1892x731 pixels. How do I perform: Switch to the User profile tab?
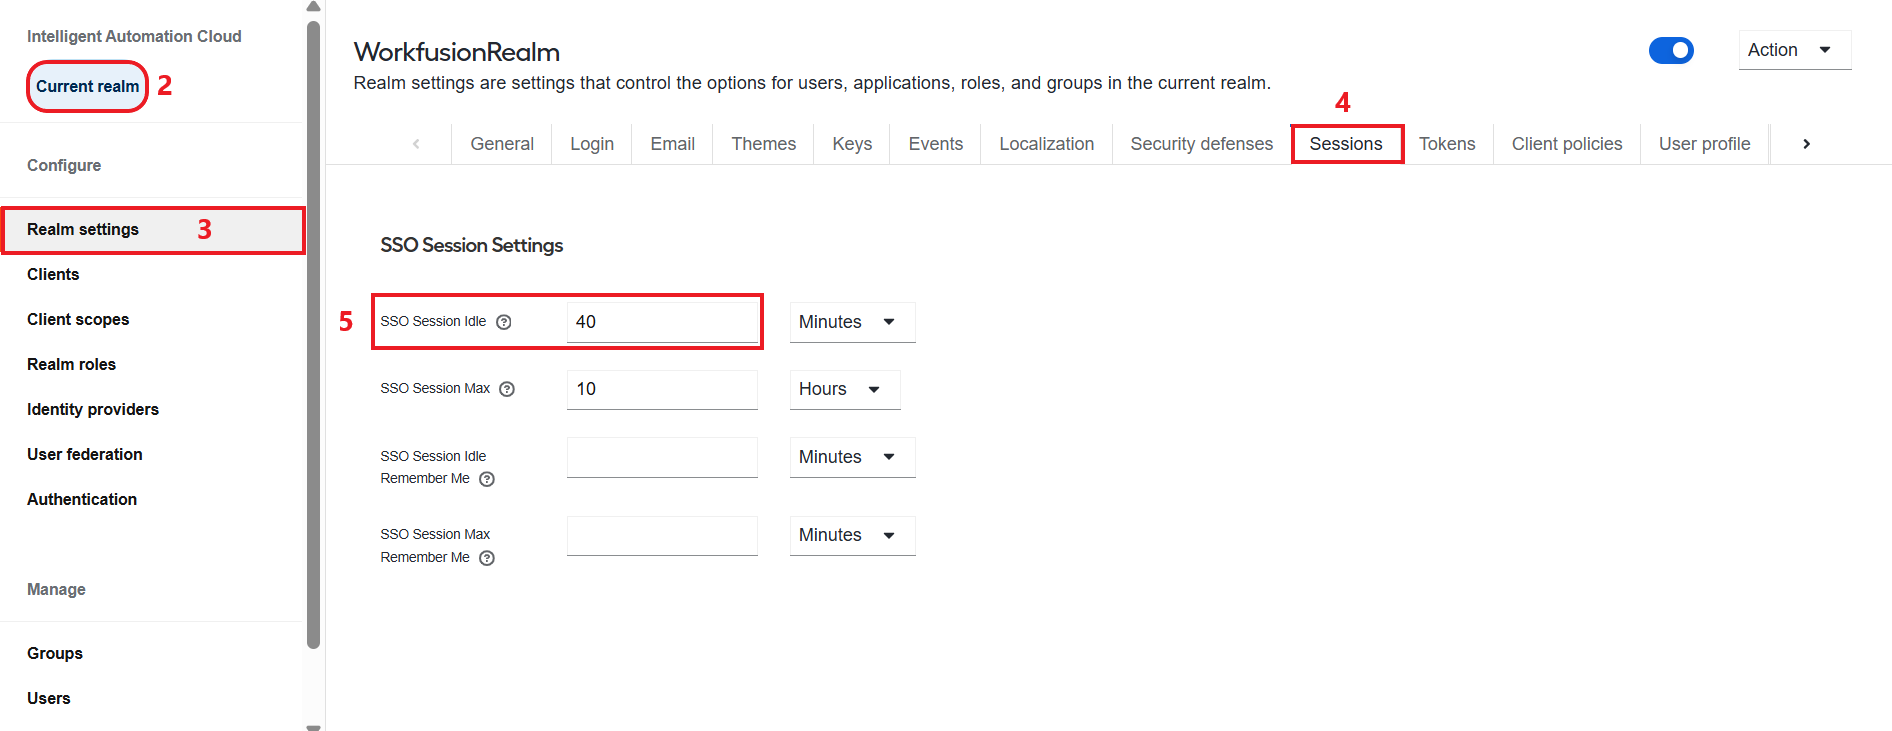1705,144
